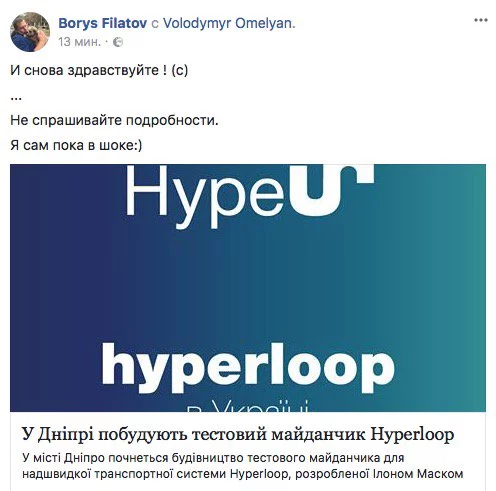Click the 13 мин. post timestamp

[x=79, y=42]
